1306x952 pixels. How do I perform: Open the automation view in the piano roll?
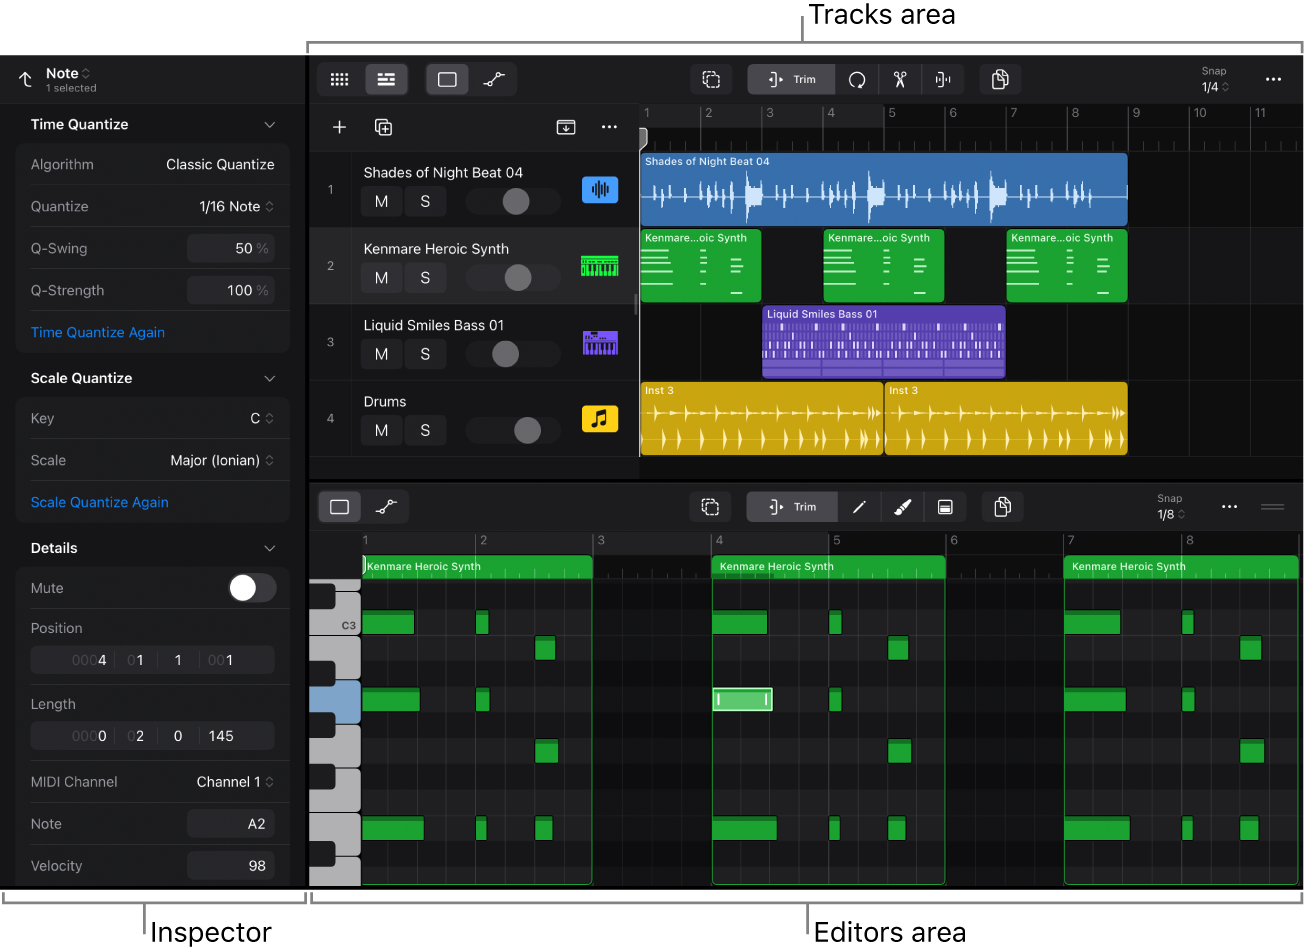pos(386,506)
